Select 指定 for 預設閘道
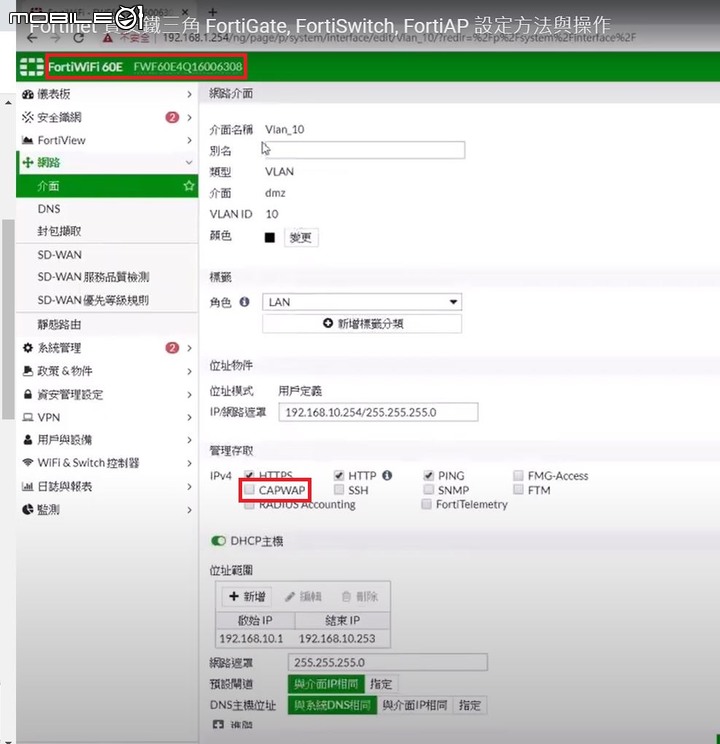This screenshot has width=720, height=744. [x=381, y=684]
